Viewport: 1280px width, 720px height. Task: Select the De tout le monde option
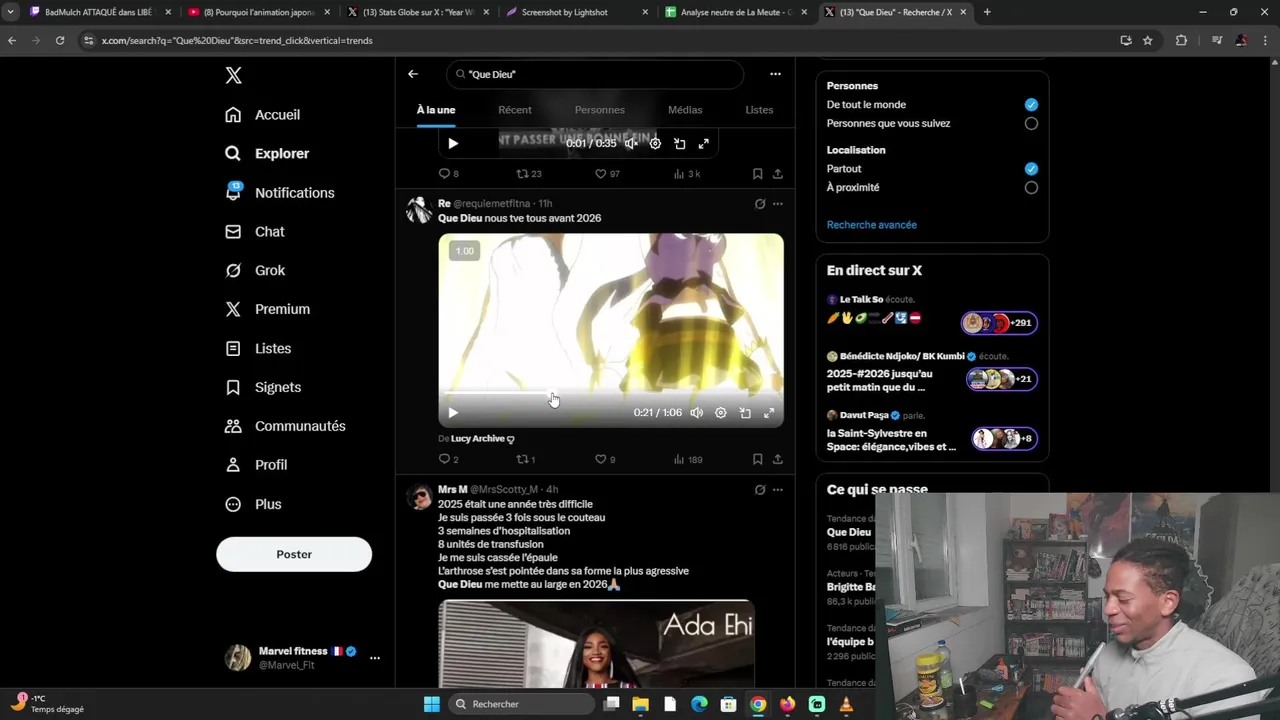pos(1031,105)
